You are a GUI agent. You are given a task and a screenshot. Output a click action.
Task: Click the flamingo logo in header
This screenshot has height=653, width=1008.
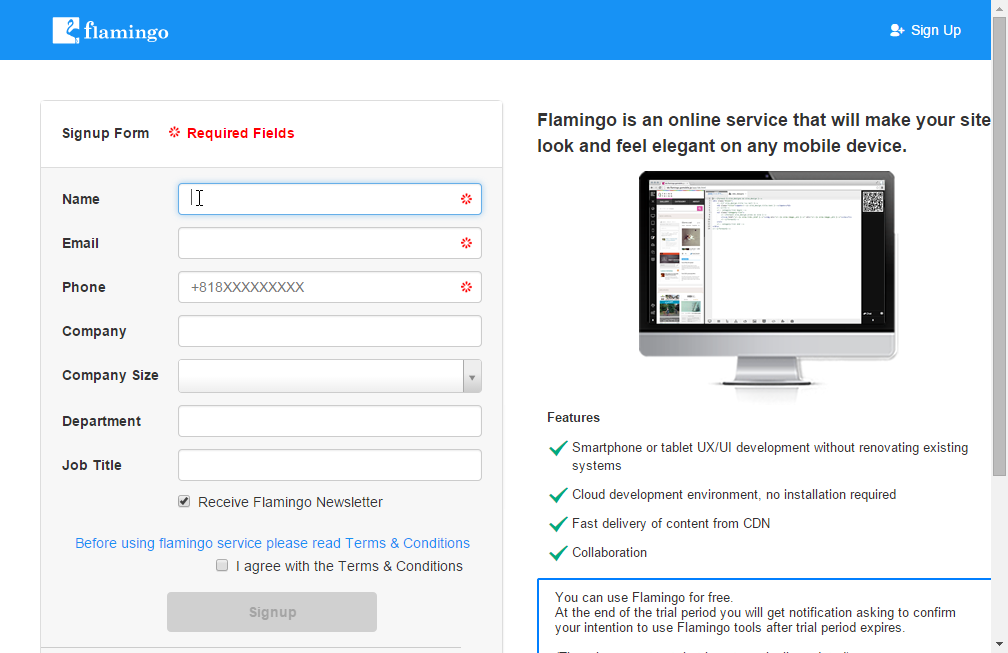(111, 30)
